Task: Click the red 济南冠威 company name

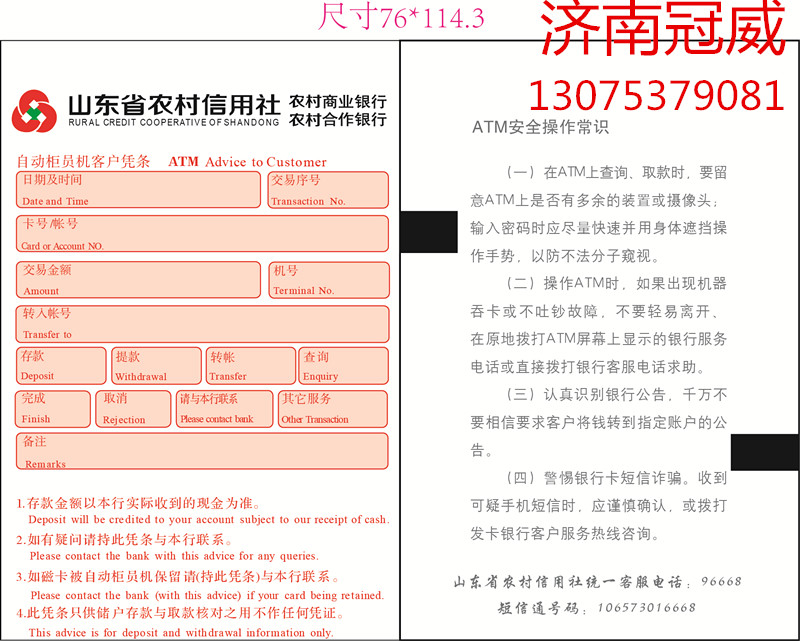Action: (663, 28)
